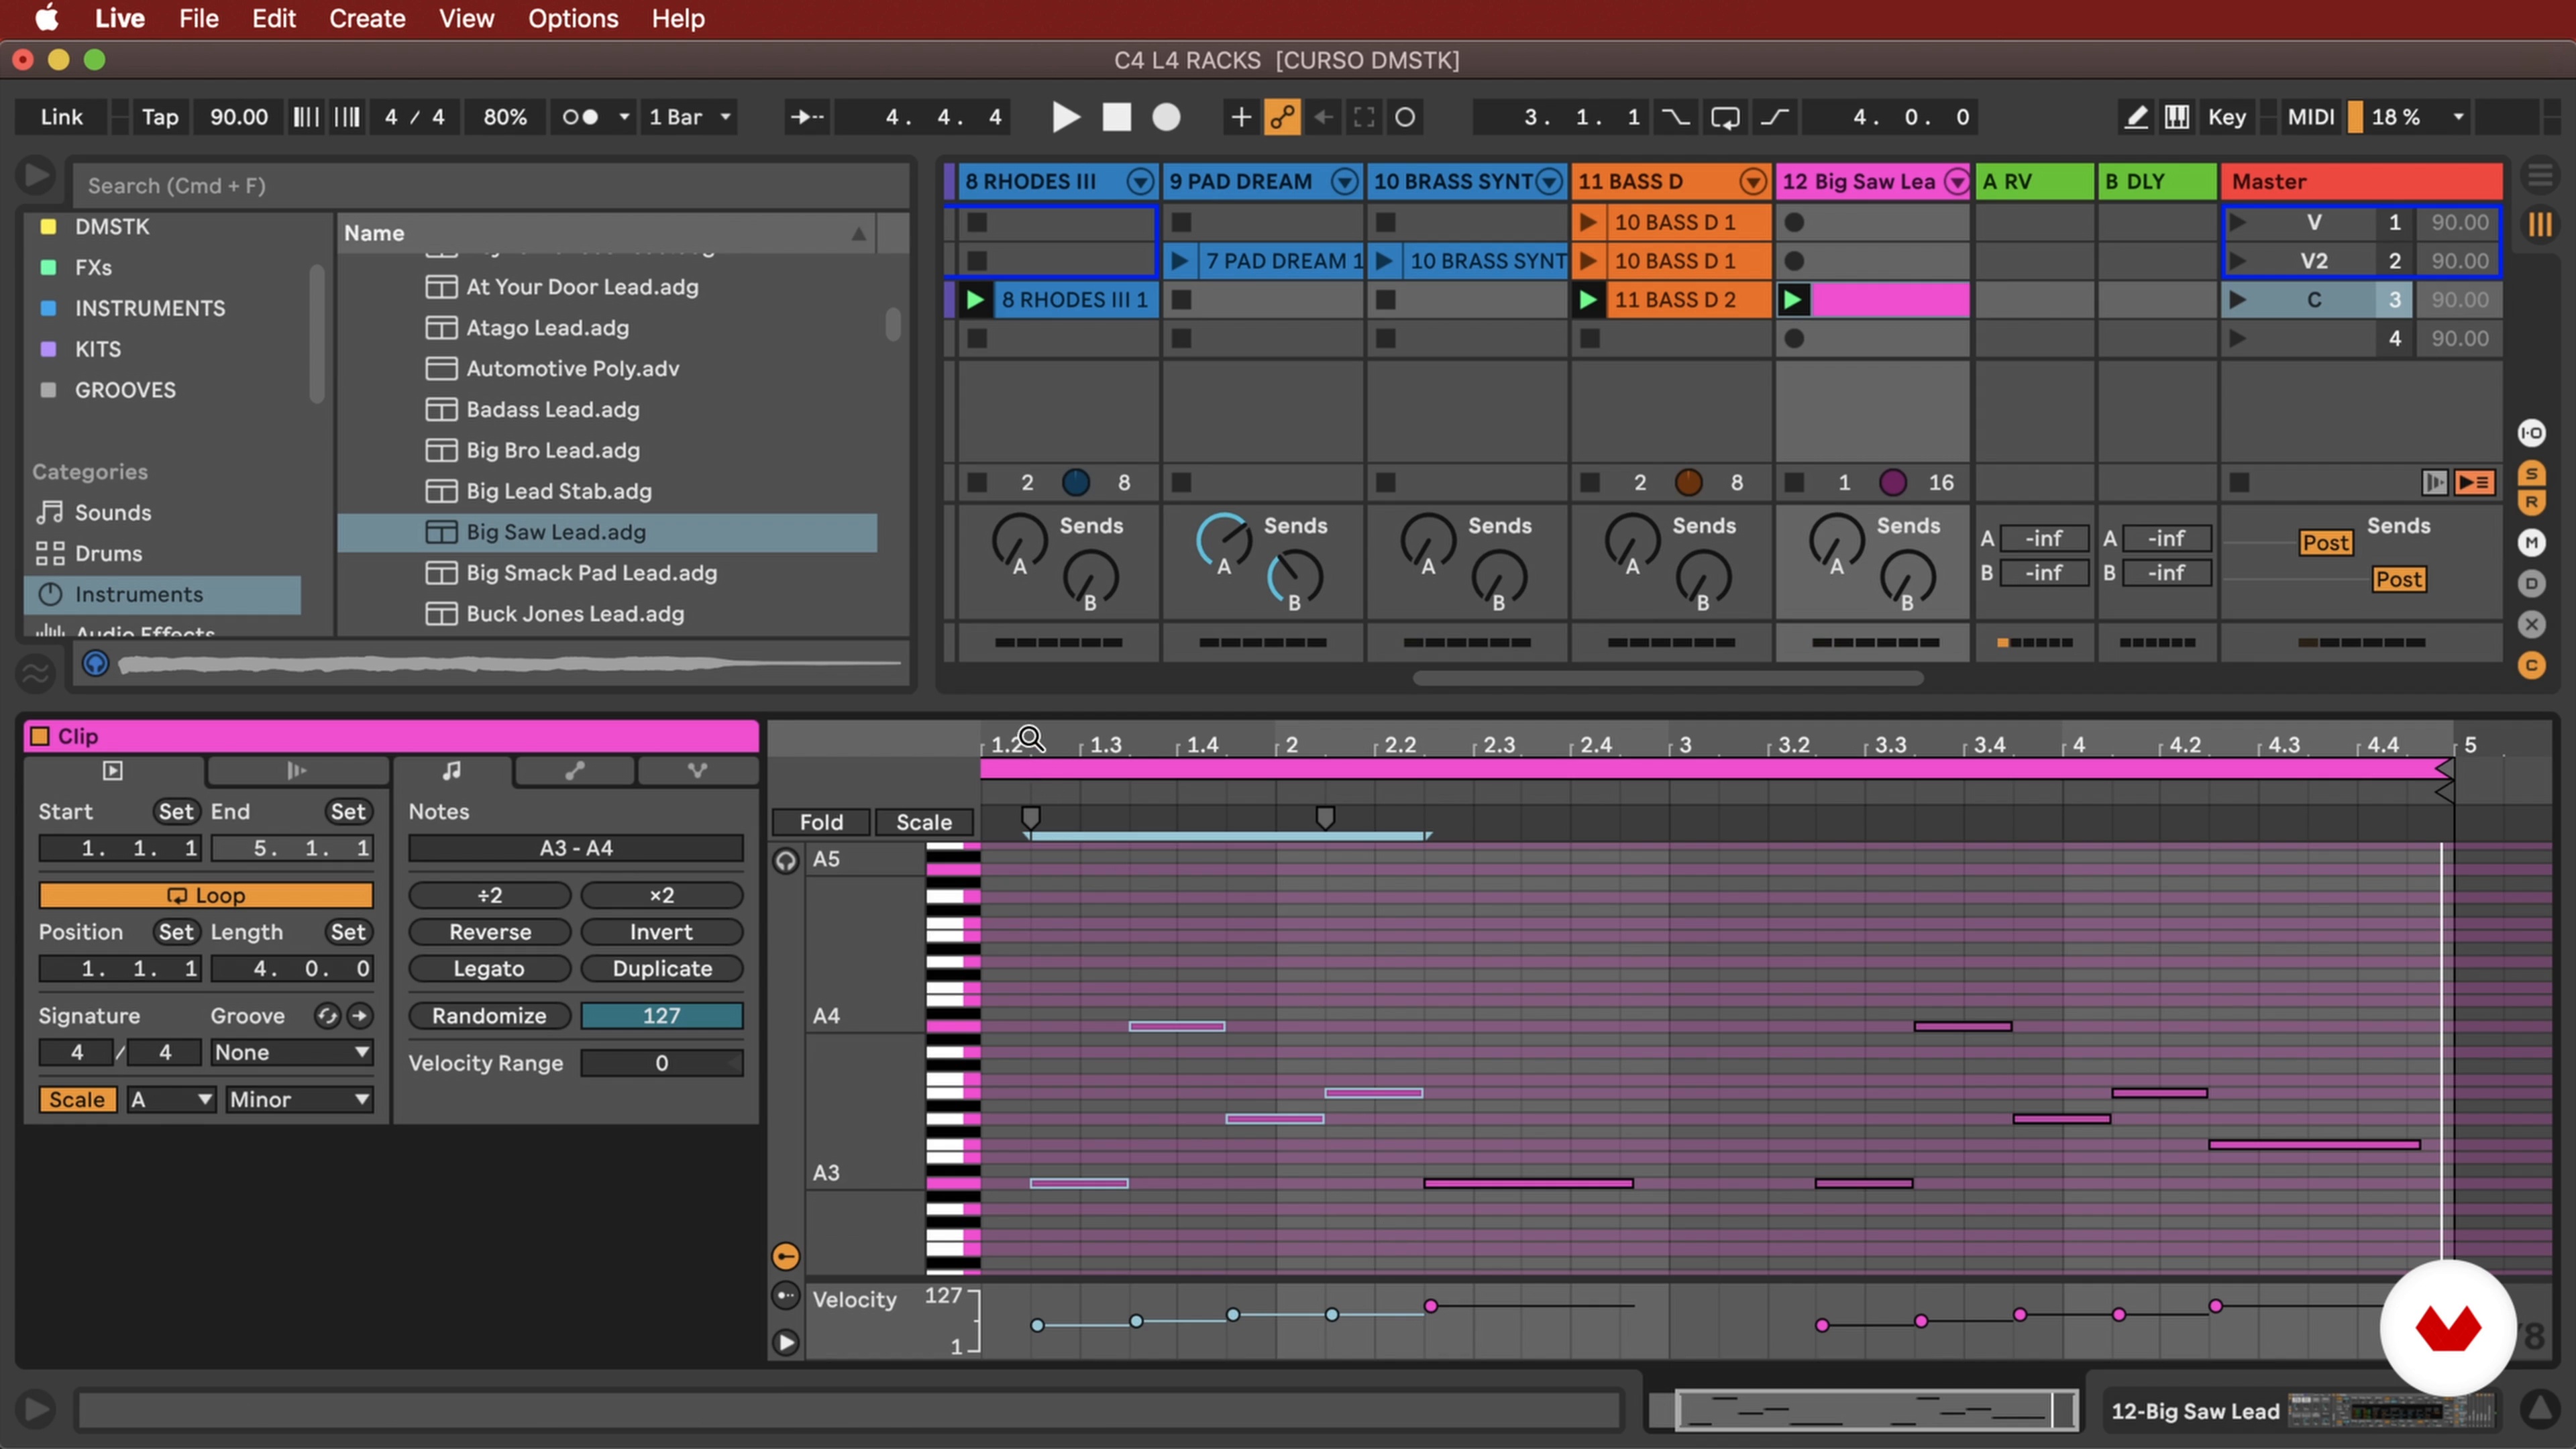Click the Session Record circle button

click(1405, 117)
